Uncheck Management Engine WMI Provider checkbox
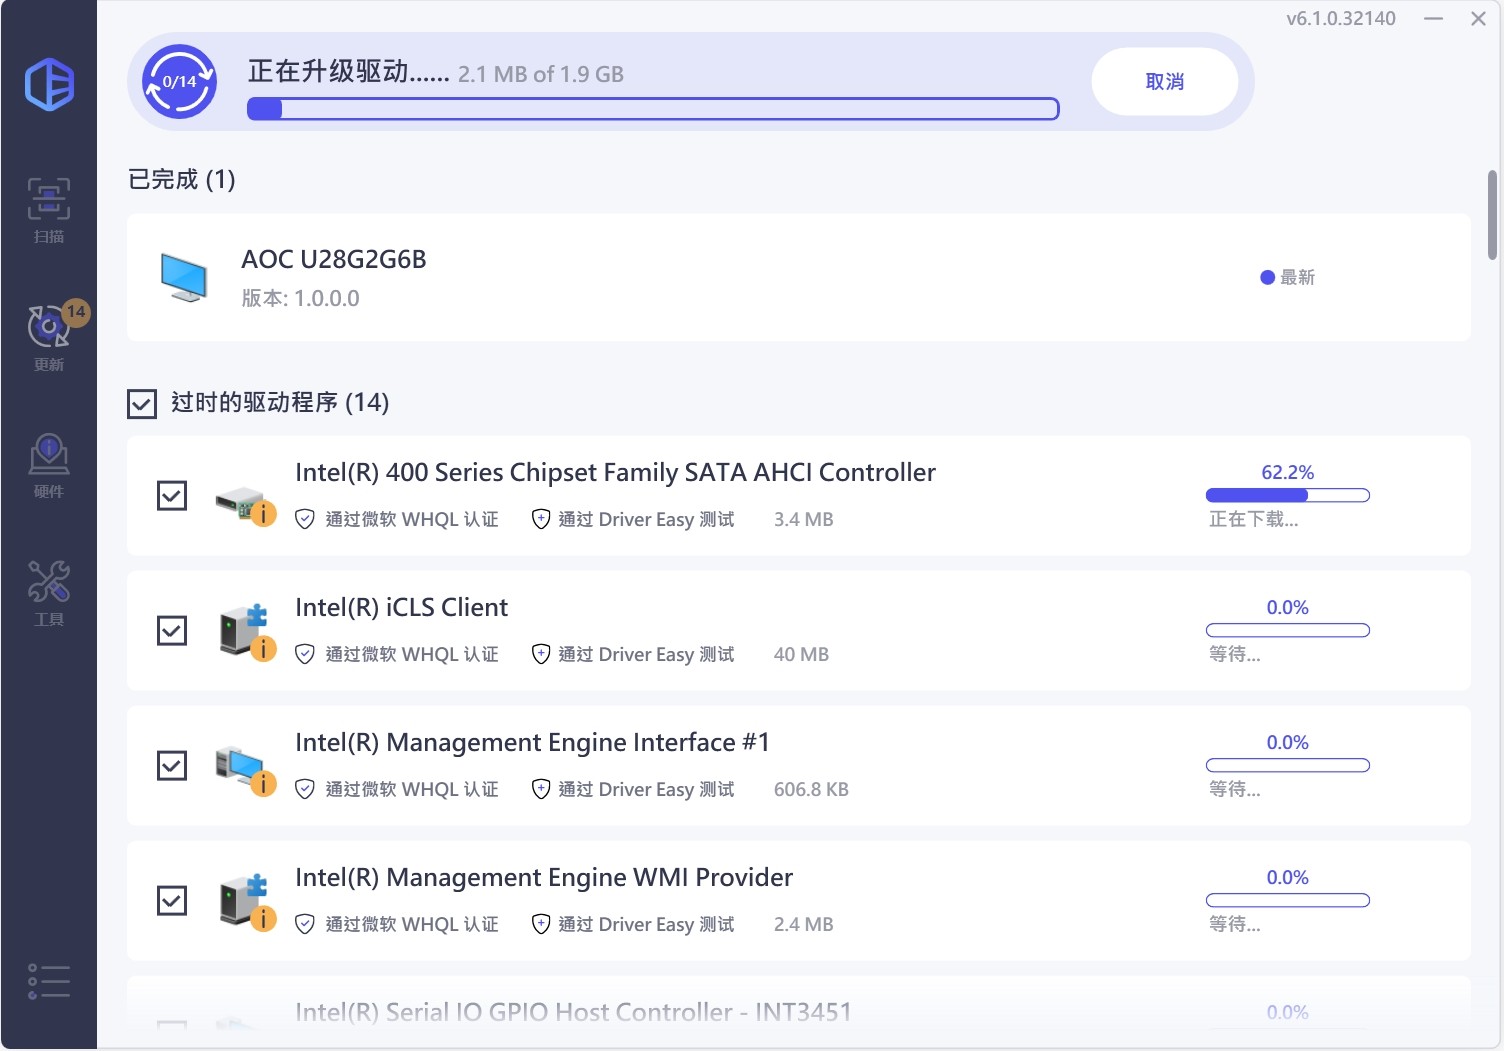The image size is (1504, 1051). (x=172, y=900)
